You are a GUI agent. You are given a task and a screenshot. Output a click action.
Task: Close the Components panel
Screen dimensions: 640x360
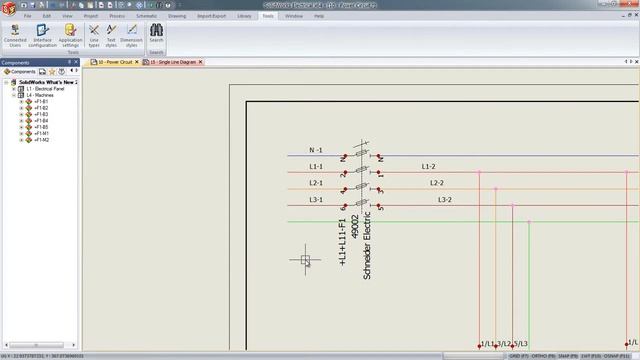(76, 62)
